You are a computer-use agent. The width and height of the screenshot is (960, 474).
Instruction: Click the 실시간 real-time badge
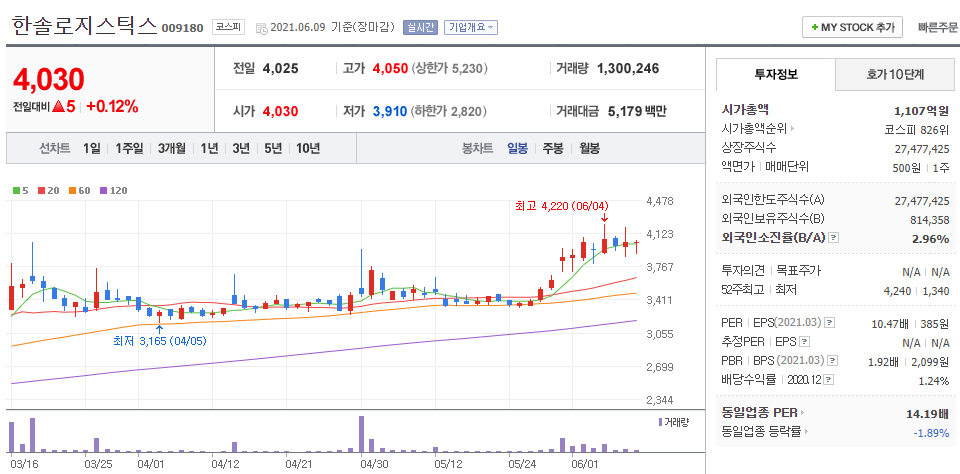point(420,27)
